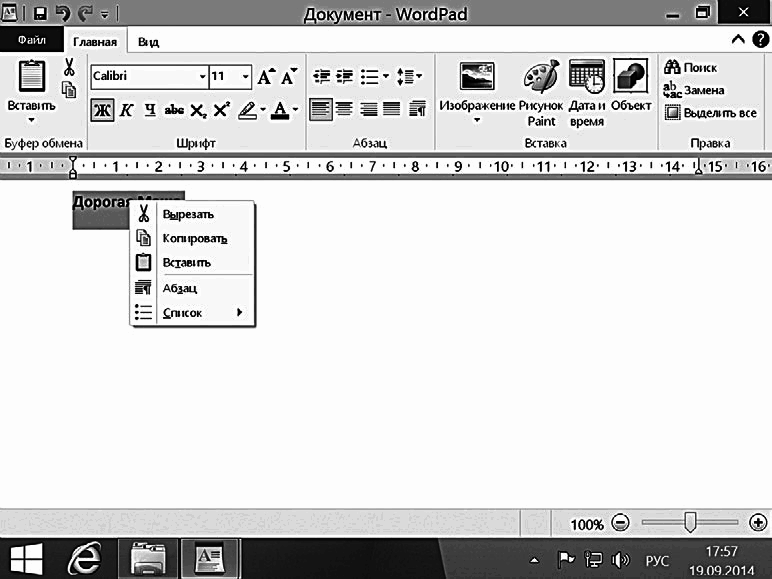
Task: Insert picture via Изображение icon
Action: pyautogui.click(x=477, y=77)
